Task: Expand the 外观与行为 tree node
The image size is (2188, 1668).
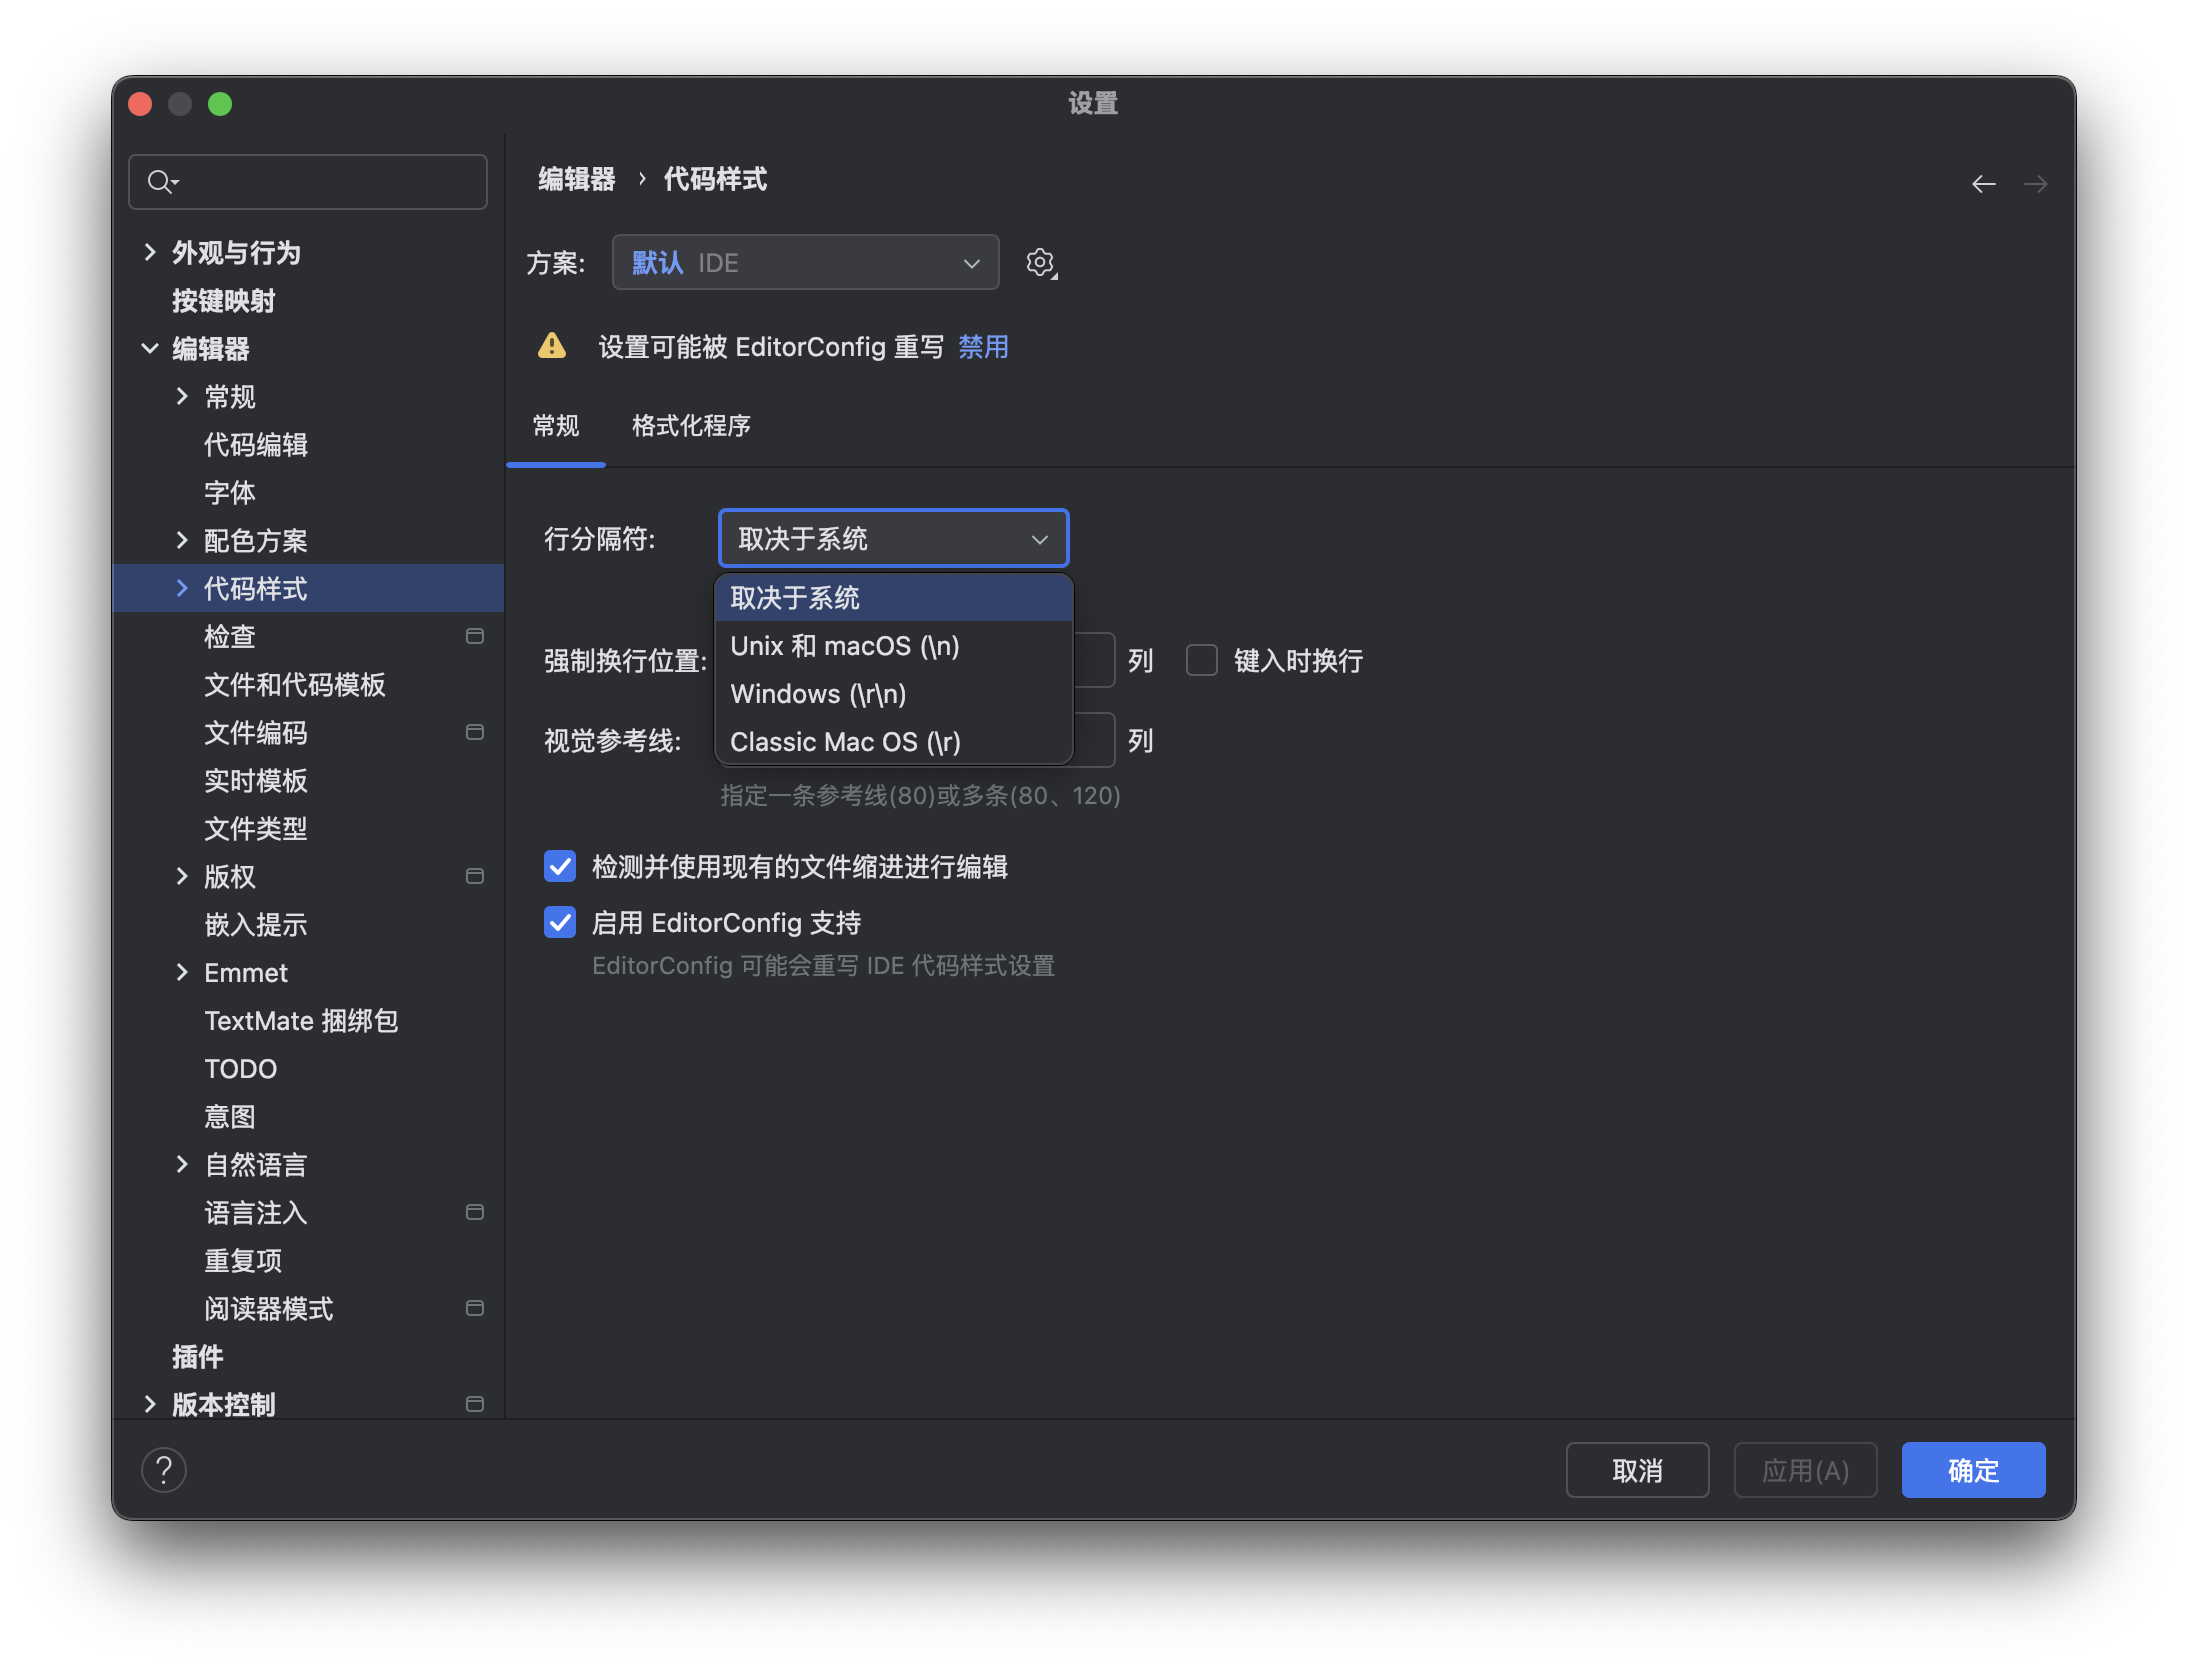Action: tap(150, 252)
